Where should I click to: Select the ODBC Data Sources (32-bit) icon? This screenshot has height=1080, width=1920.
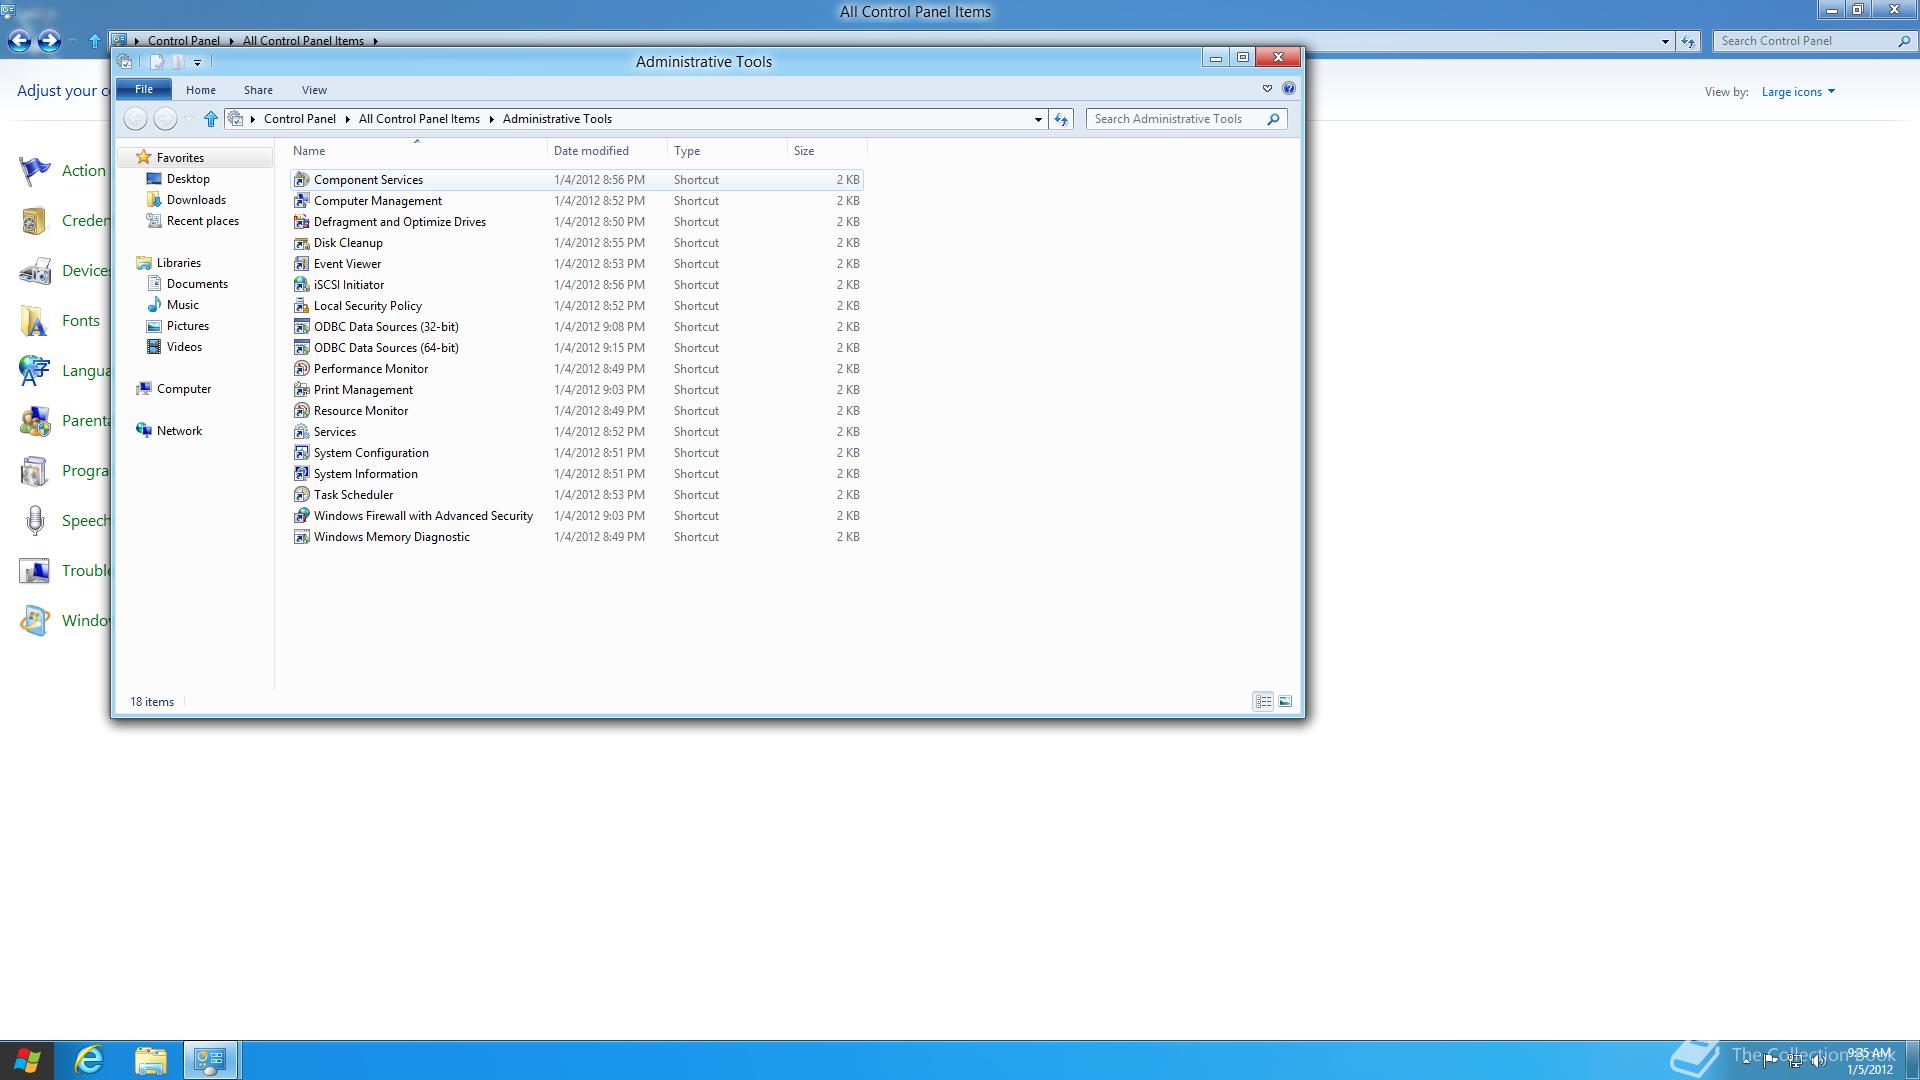[x=301, y=327]
